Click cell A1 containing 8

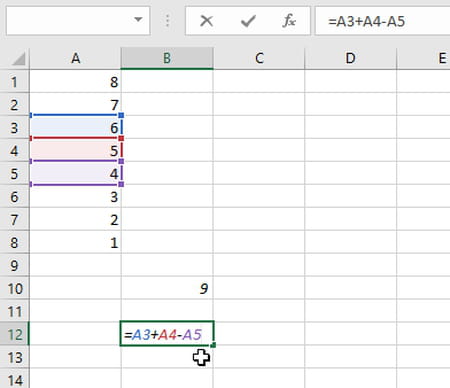click(75, 82)
